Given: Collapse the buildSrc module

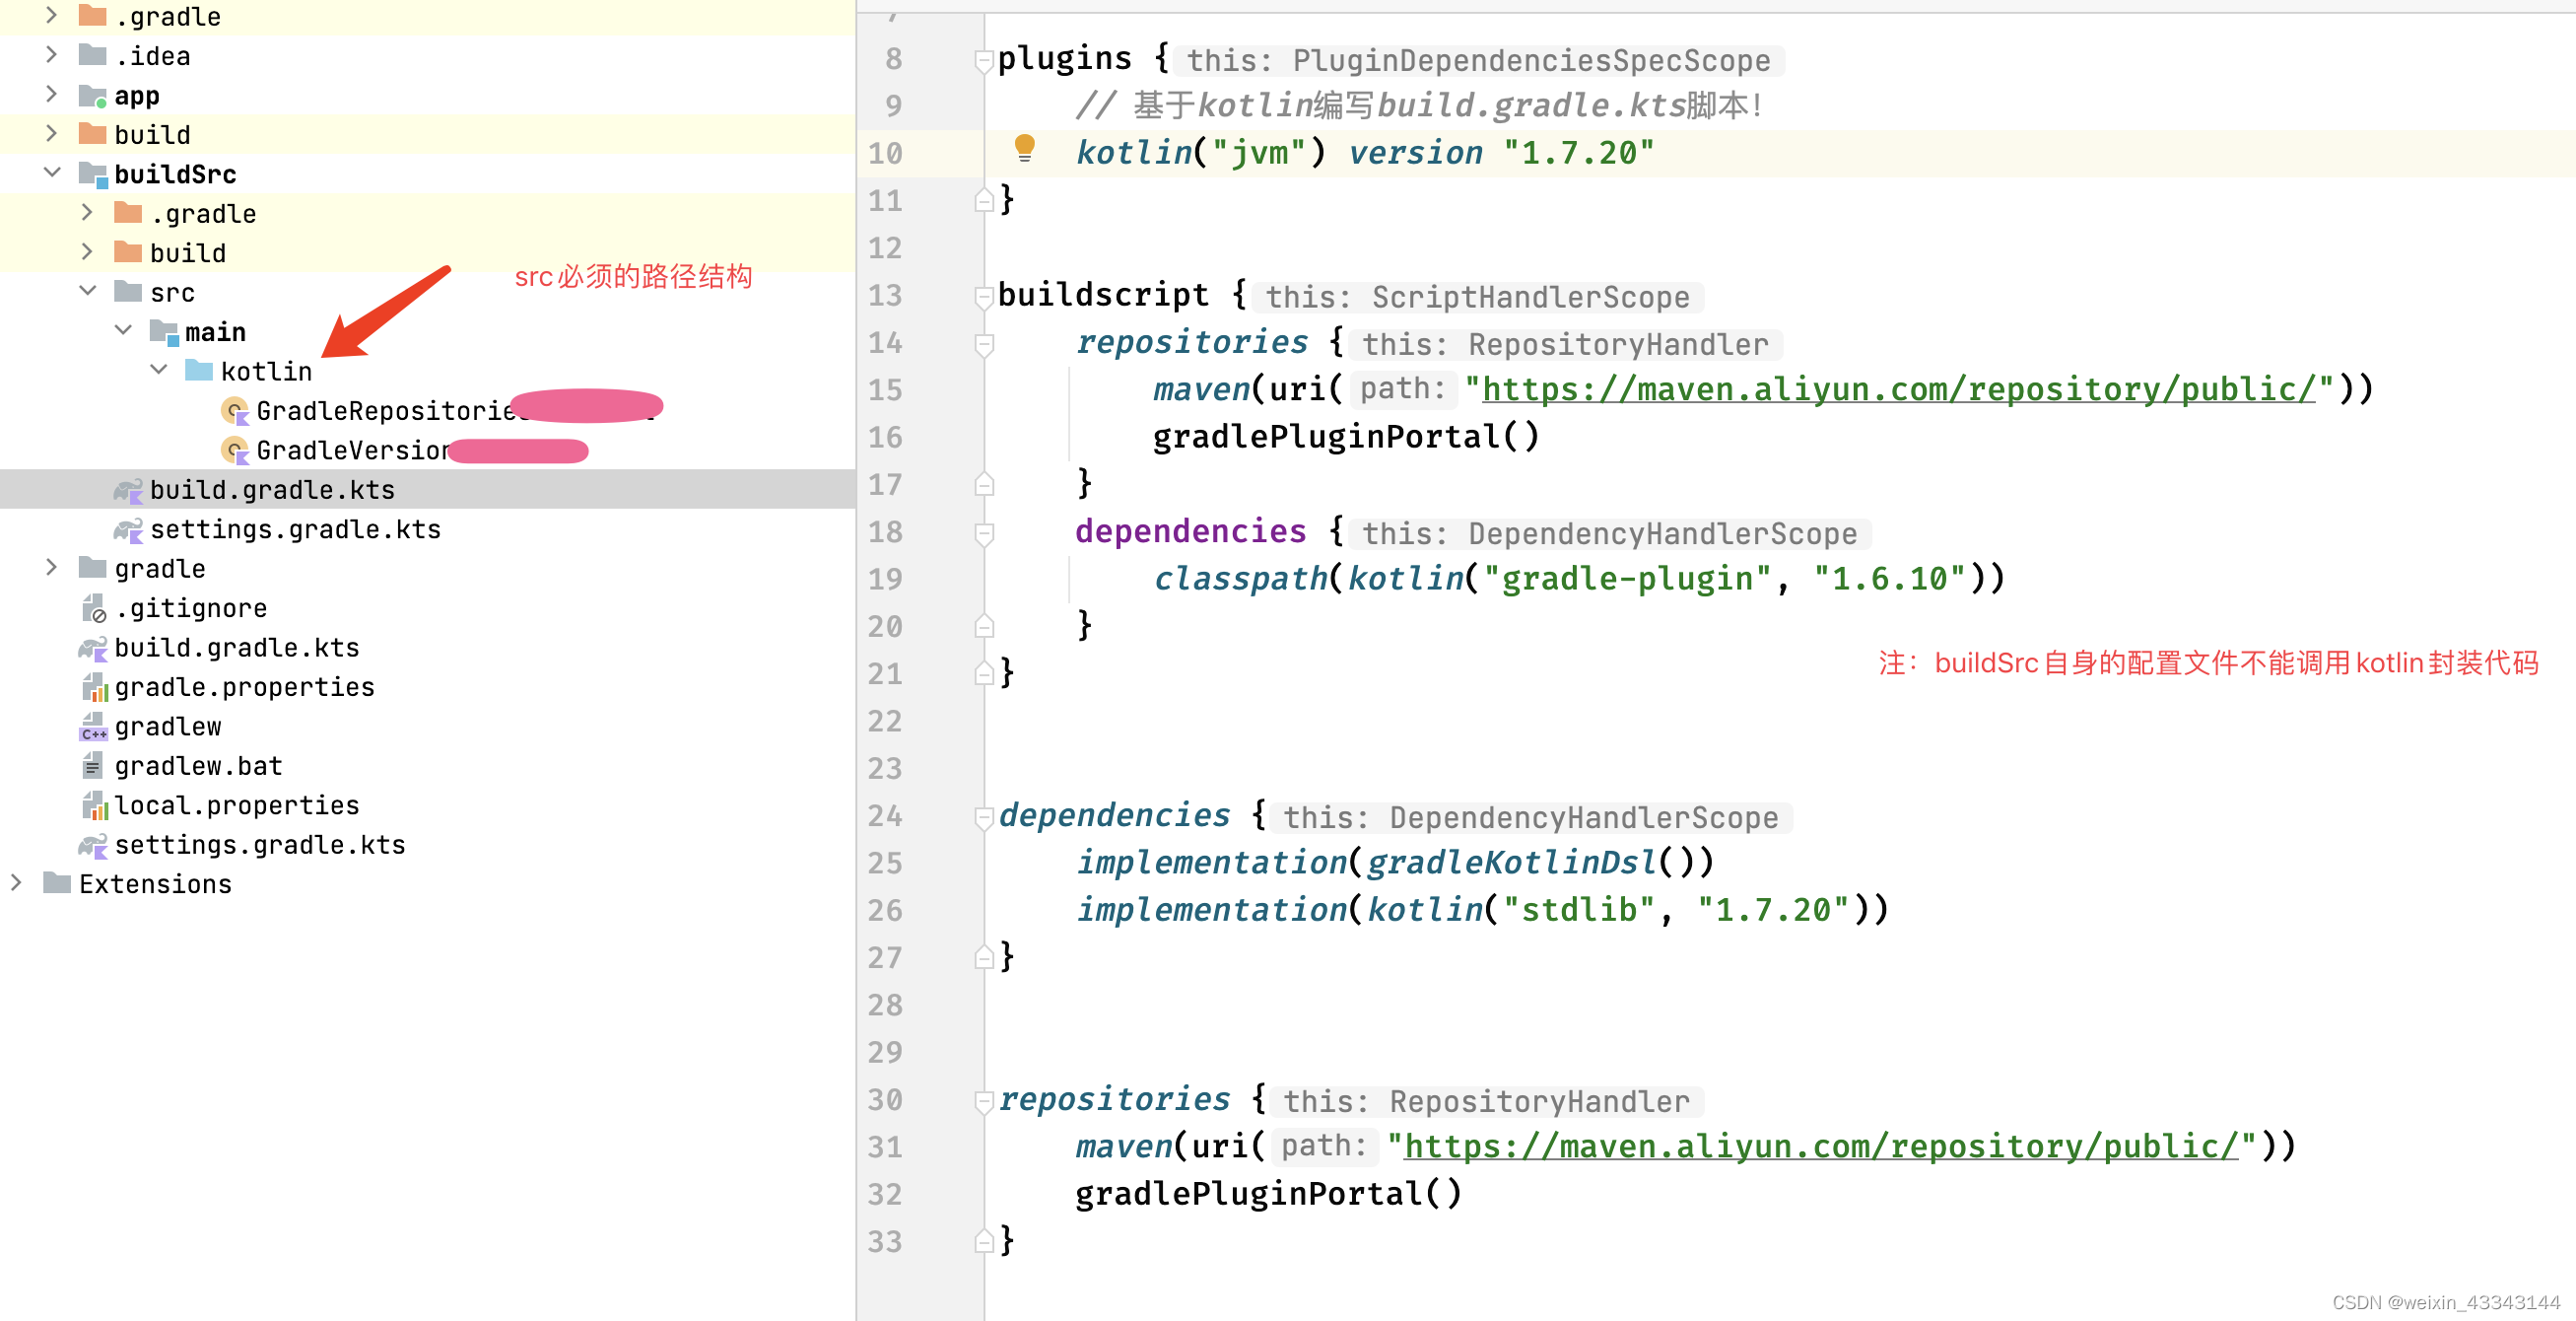Looking at the screenshot, I should click(51, 172).
